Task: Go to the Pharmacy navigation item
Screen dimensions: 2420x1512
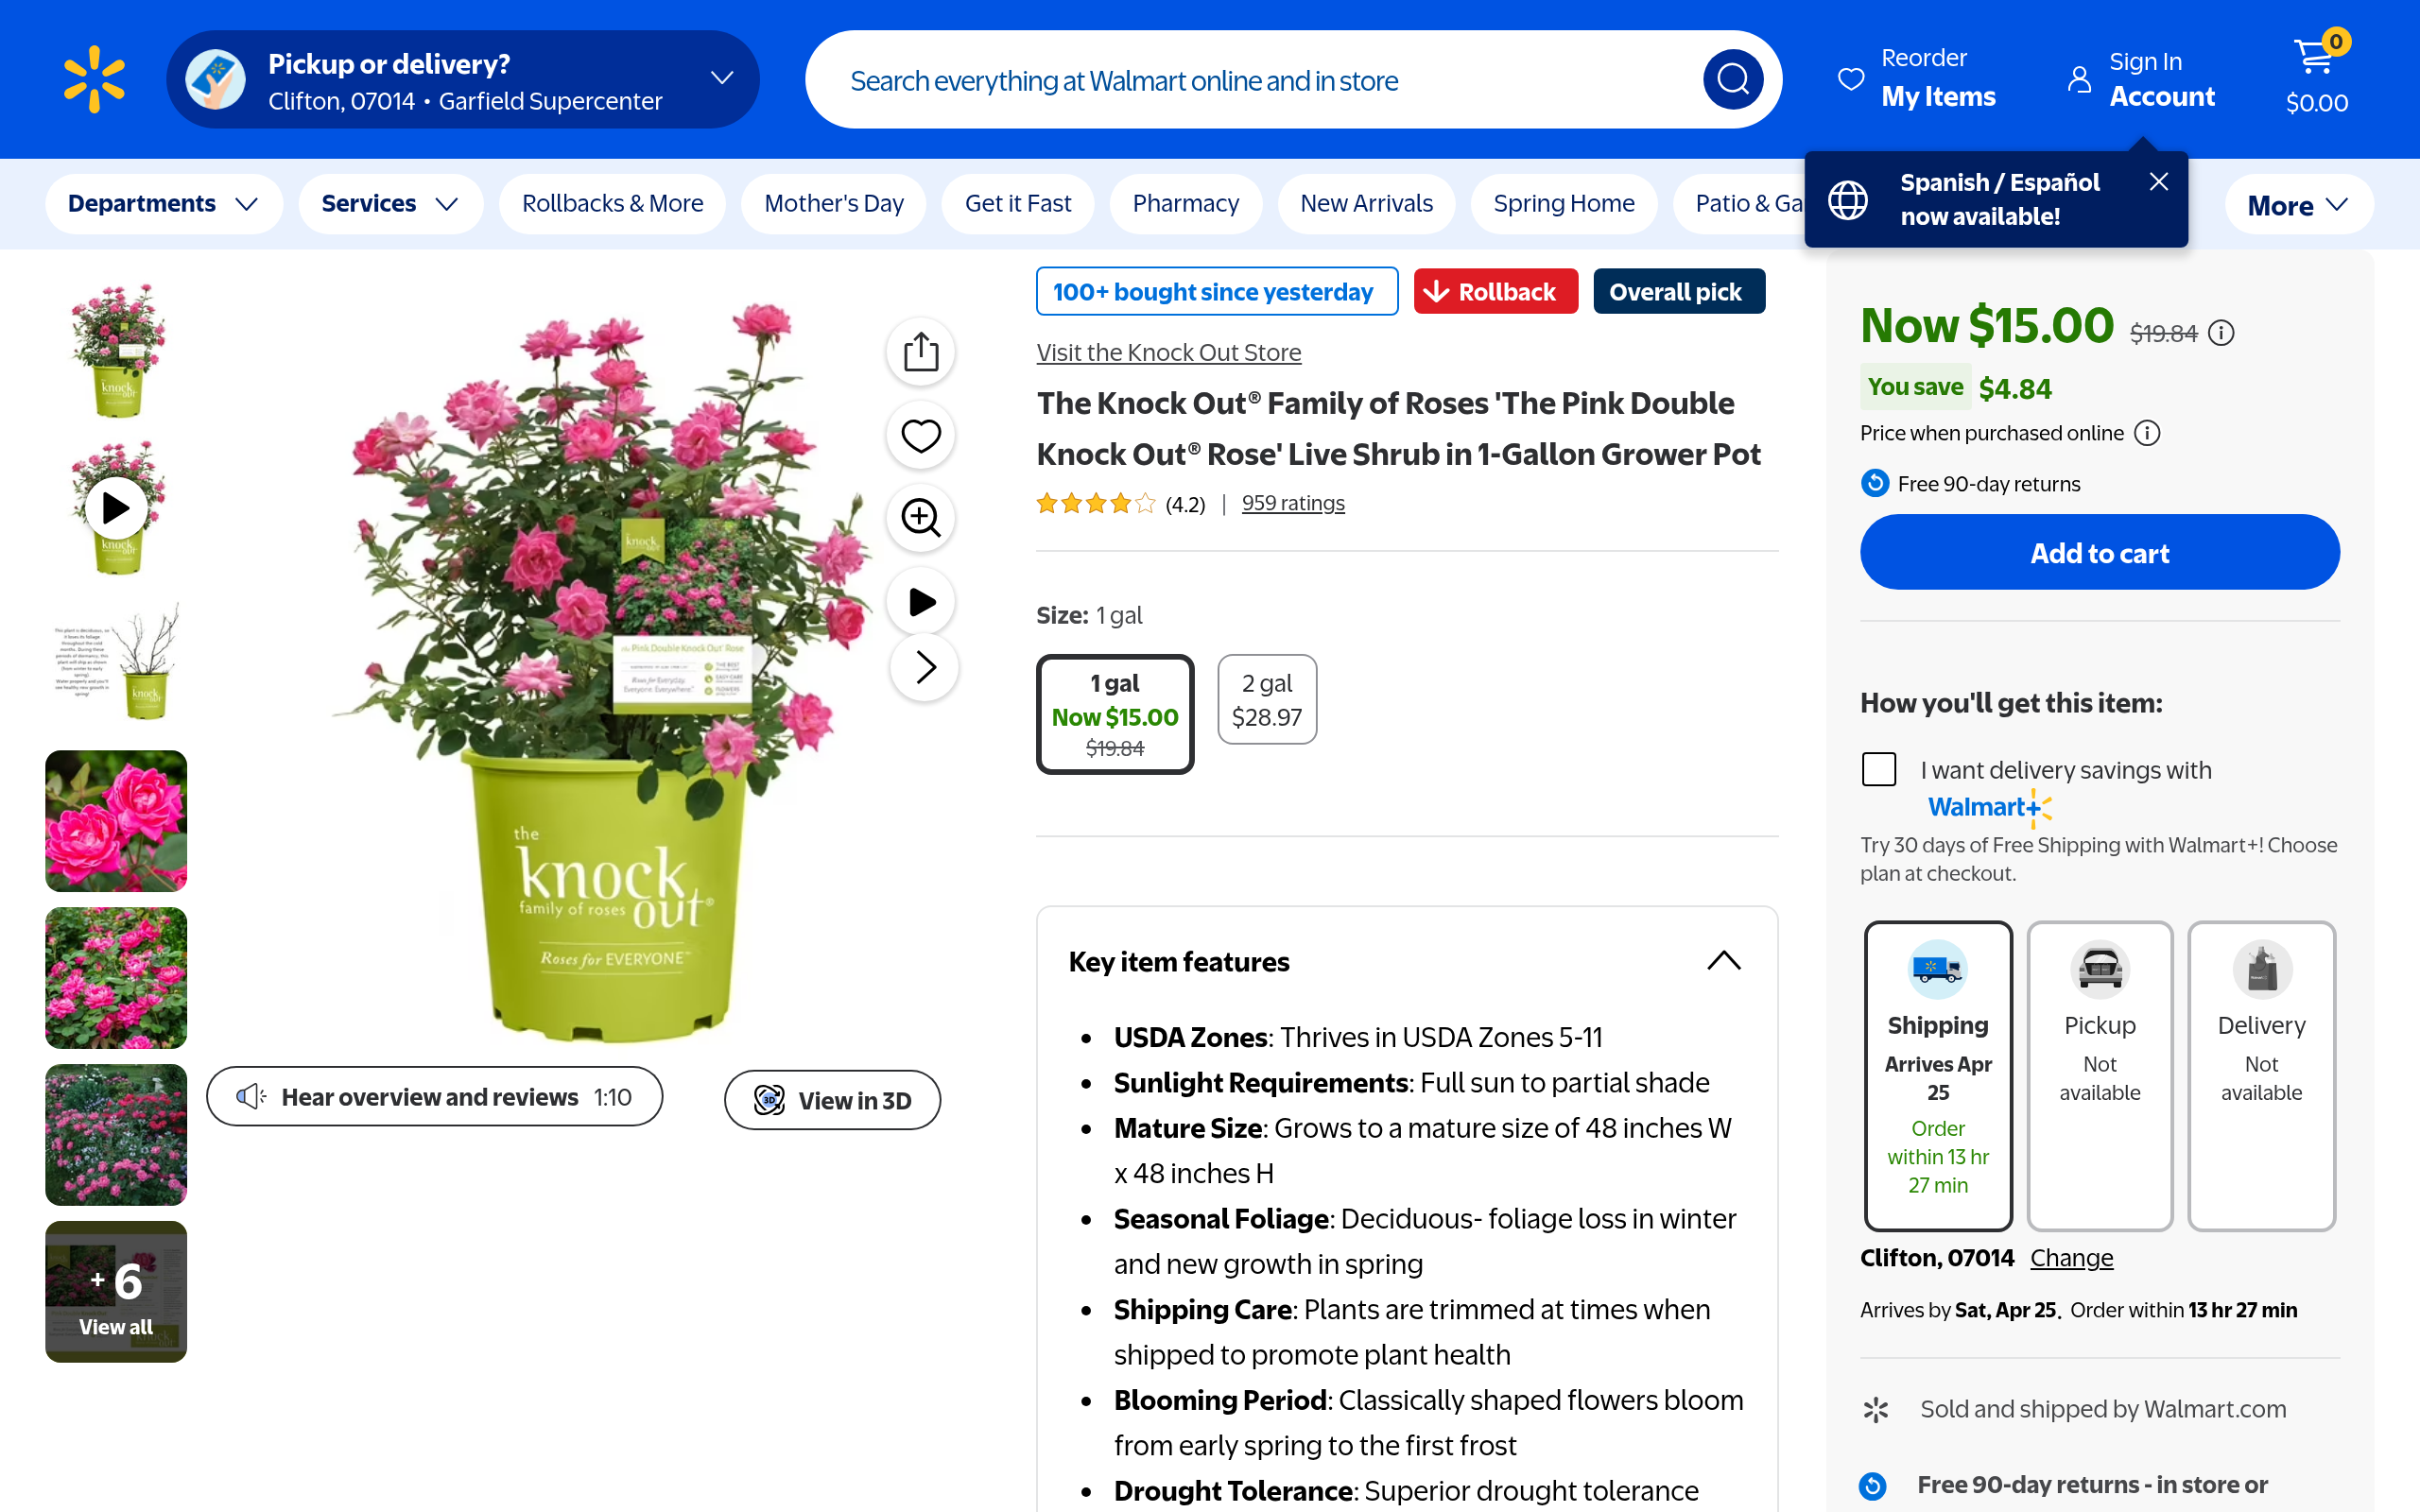Action: point(1185,204)
